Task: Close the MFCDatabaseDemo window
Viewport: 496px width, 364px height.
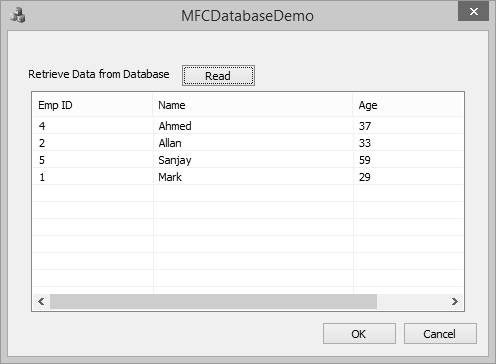Action: (x=473, y=12)
